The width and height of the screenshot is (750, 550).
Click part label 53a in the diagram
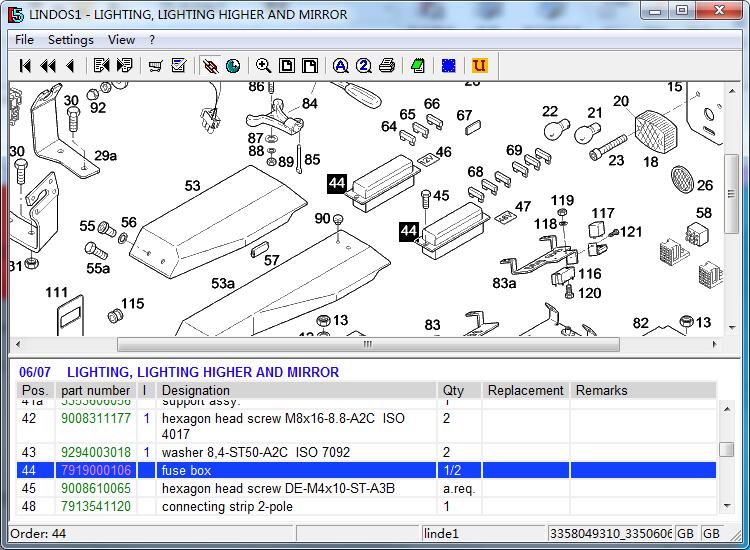pyautogui.click(x=223, y=283)
